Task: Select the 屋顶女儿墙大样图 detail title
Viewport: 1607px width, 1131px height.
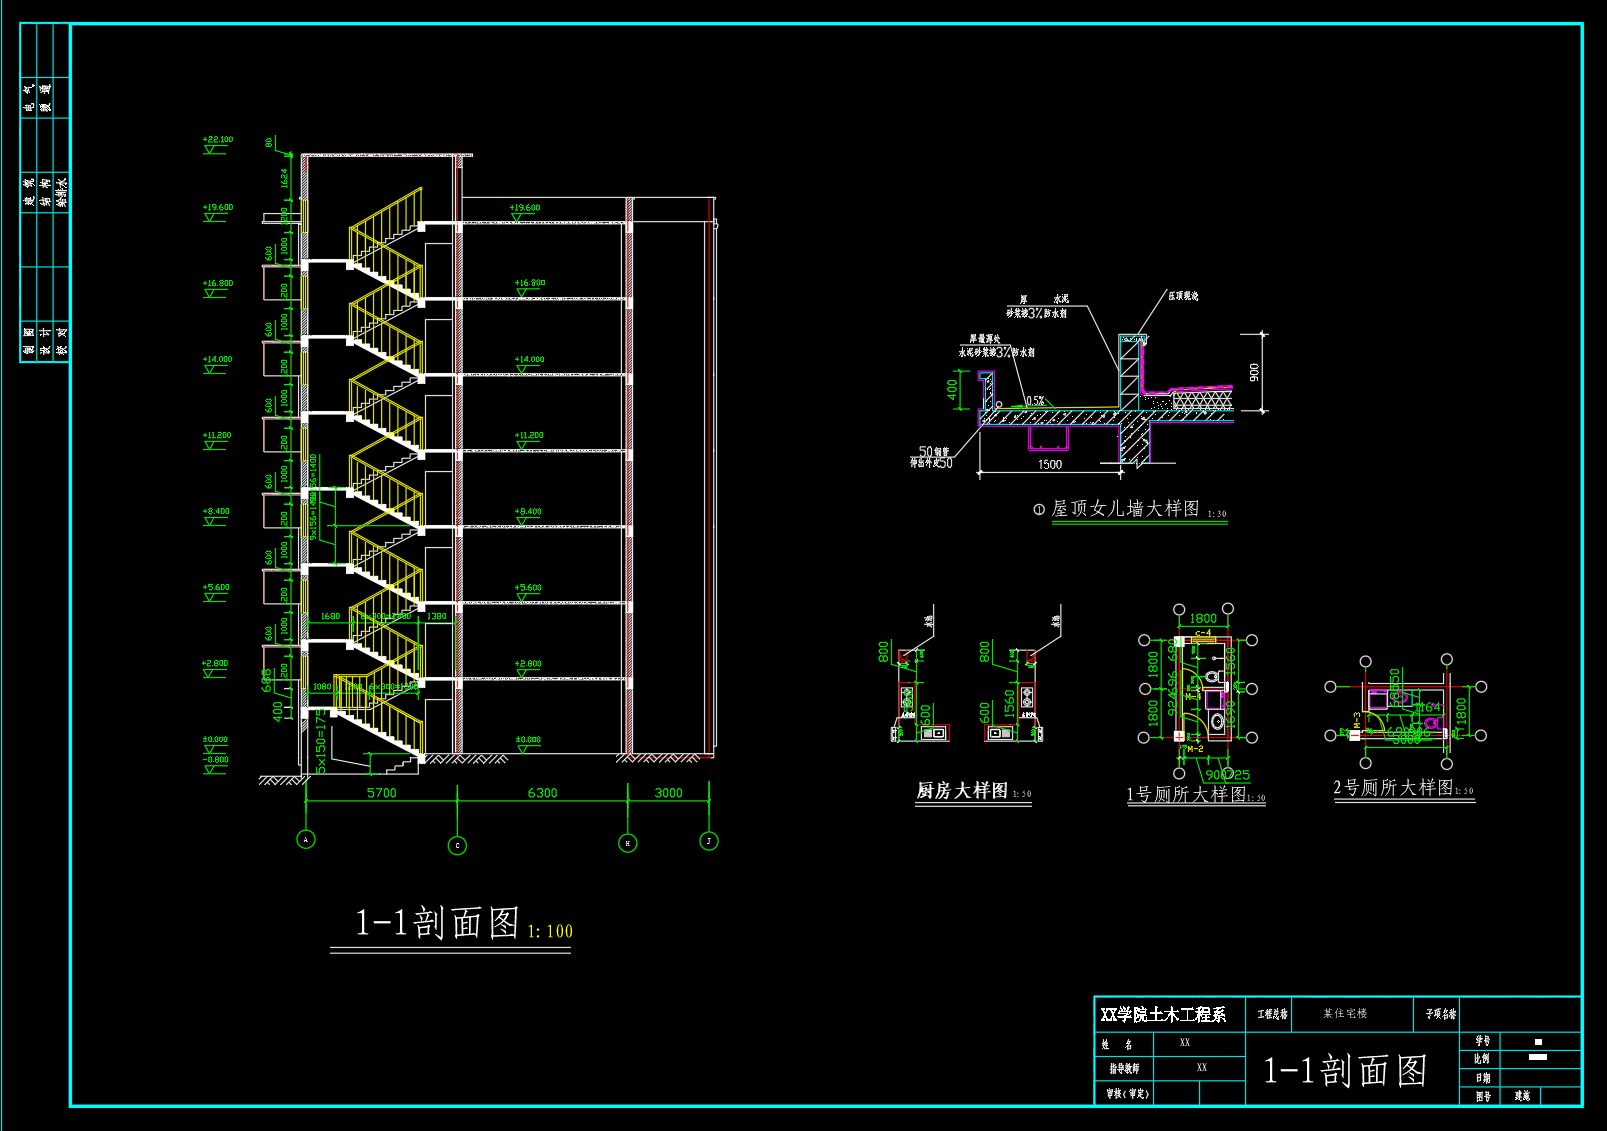Action: [x=1125, y=509]
